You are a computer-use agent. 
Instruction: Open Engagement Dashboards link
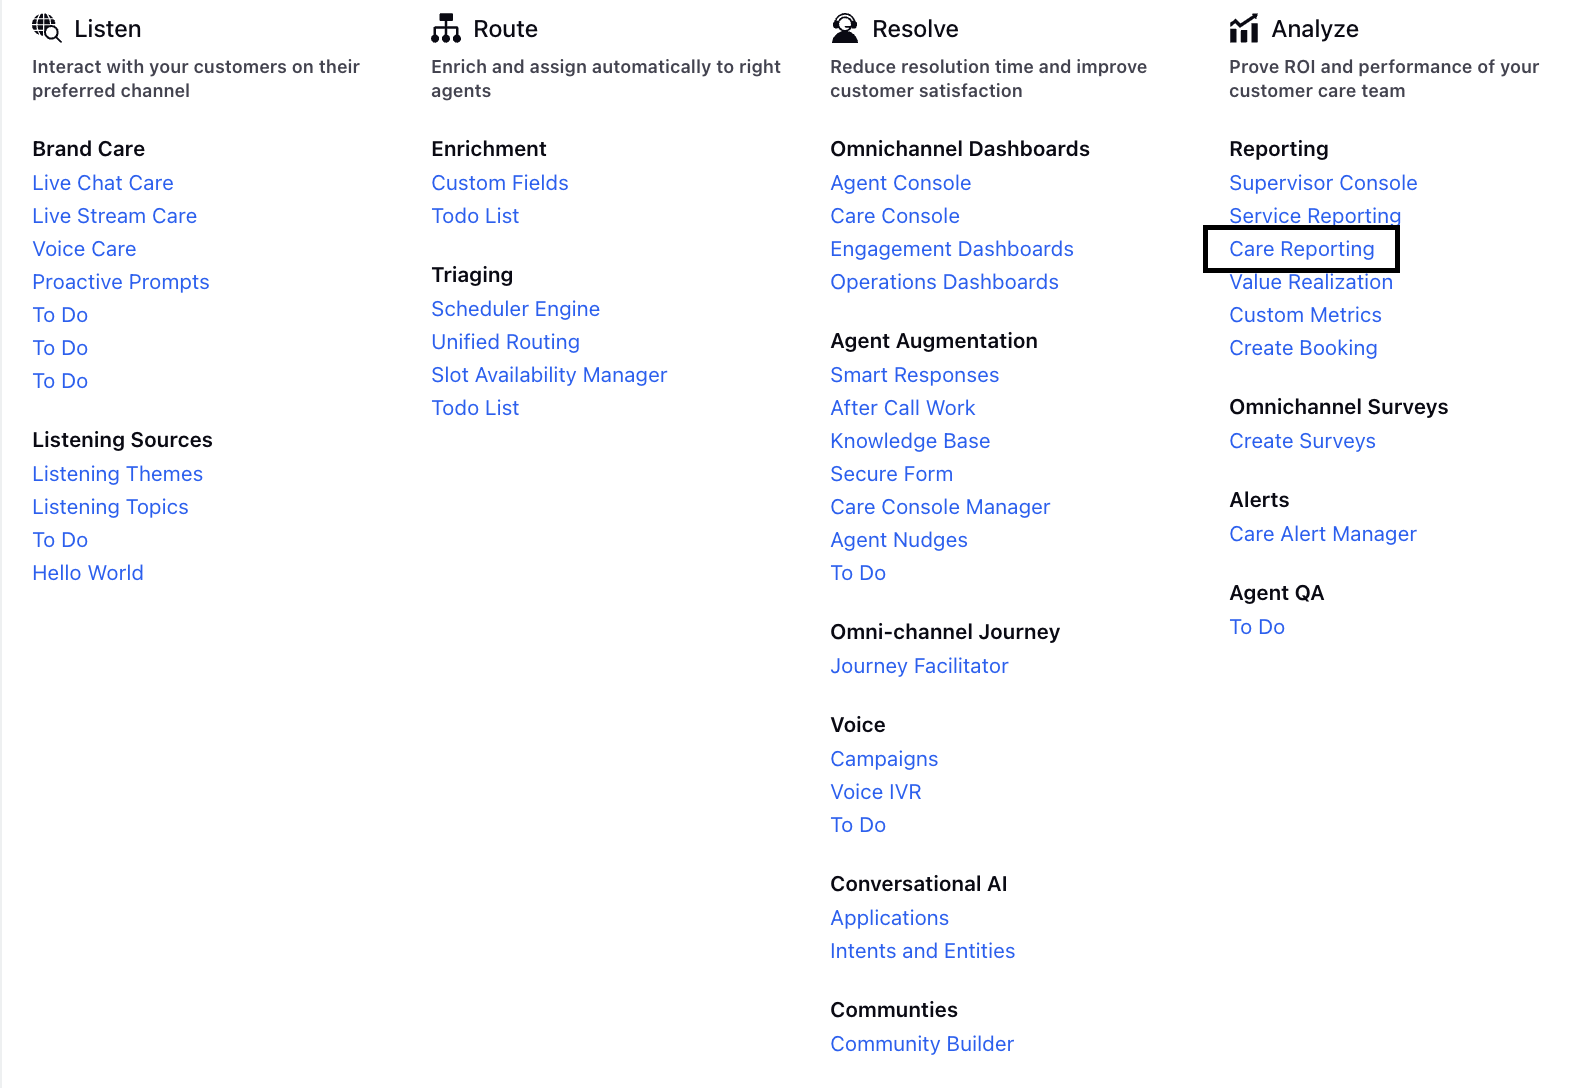(x=952, y=249)
